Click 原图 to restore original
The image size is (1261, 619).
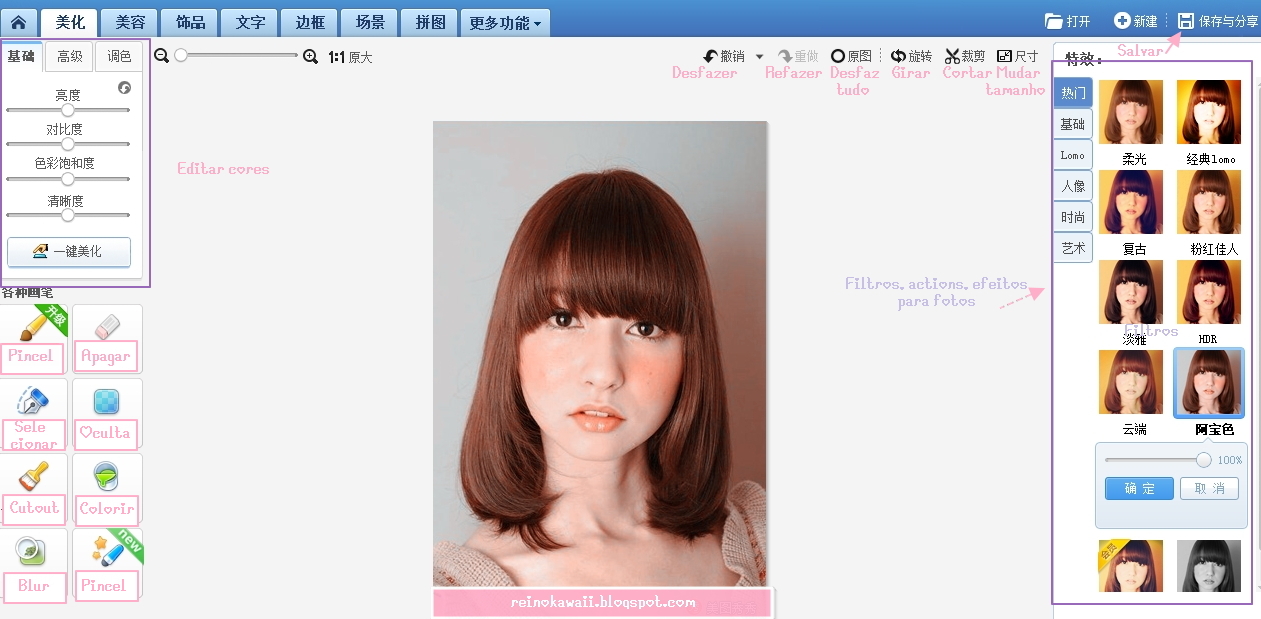(x=852, y=57)
